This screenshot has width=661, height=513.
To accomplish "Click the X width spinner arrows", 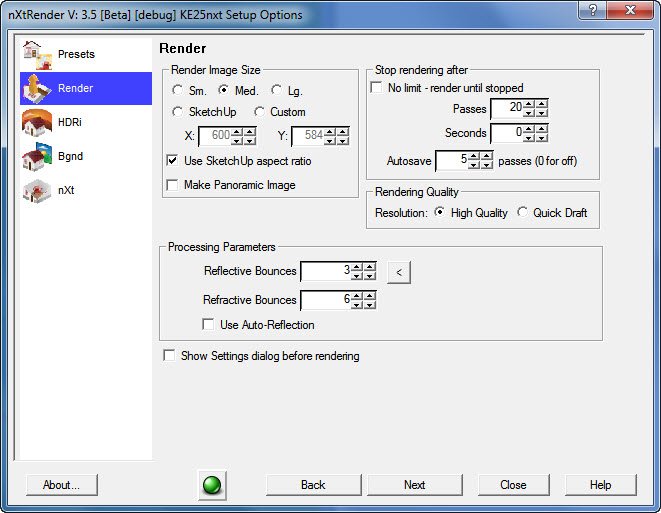I will point(243,136).
